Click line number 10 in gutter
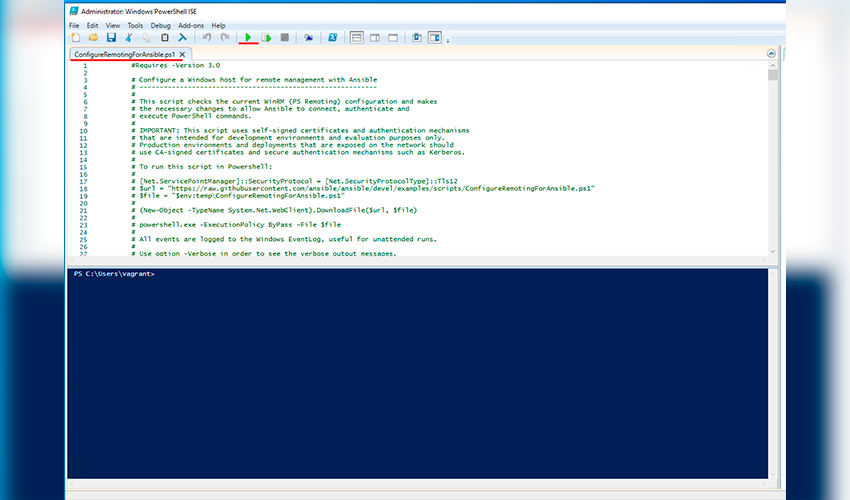The width and height of the screenshot is (850, 500). [83, 131]
